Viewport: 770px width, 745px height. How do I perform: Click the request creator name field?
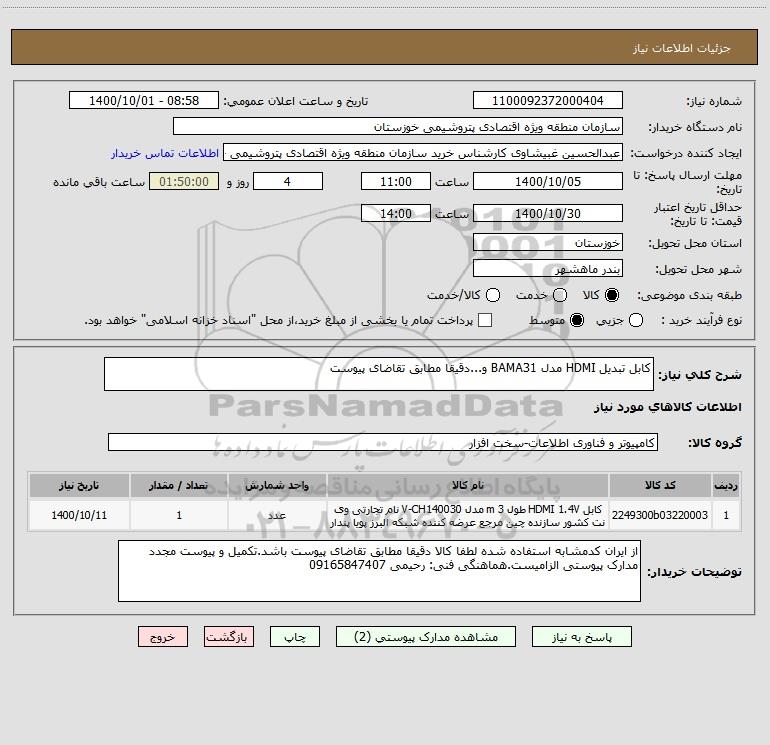click(423, 153)
